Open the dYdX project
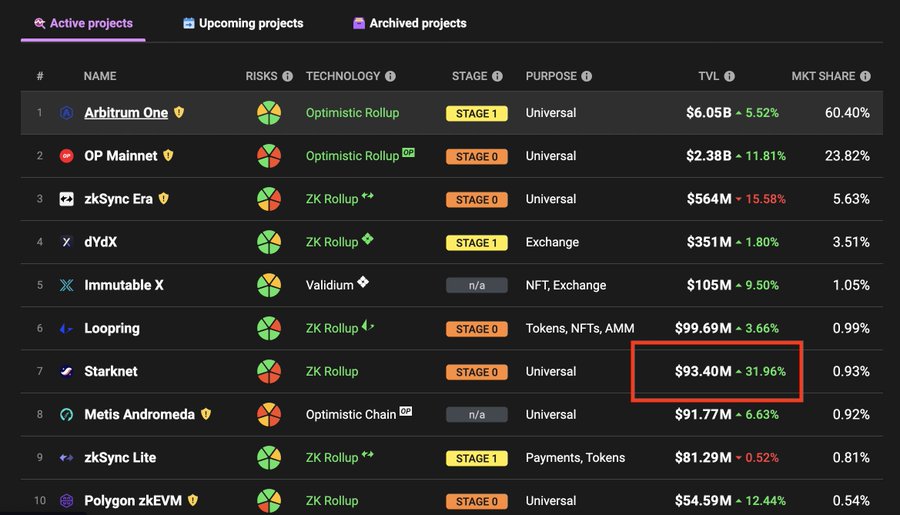This screenshot has width=900, height=515. [x=100, y=242]
